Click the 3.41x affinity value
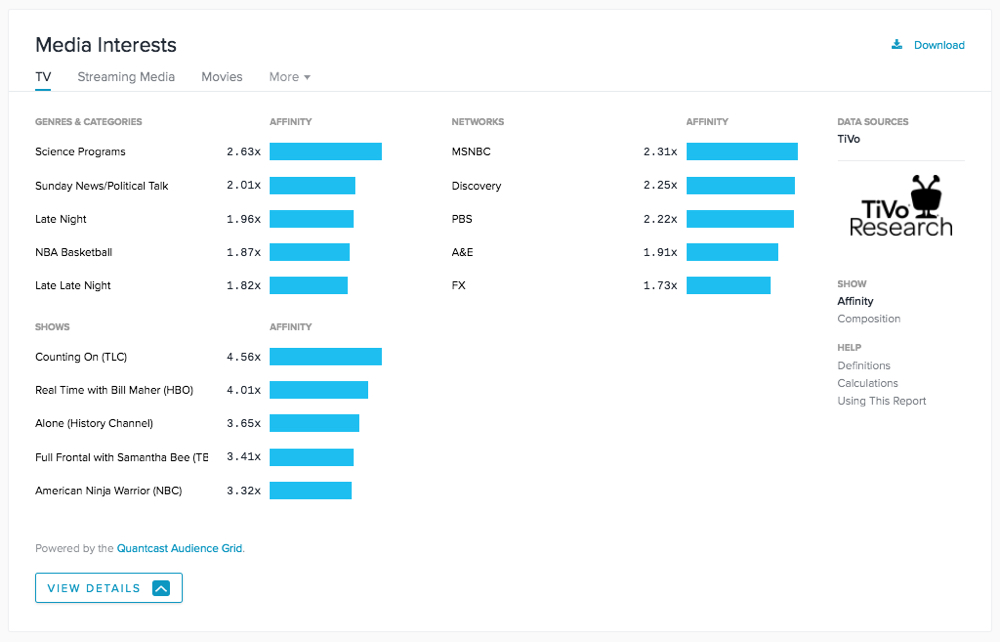The height and width of the screenshot is (642, 1000). tap(244, 456)
